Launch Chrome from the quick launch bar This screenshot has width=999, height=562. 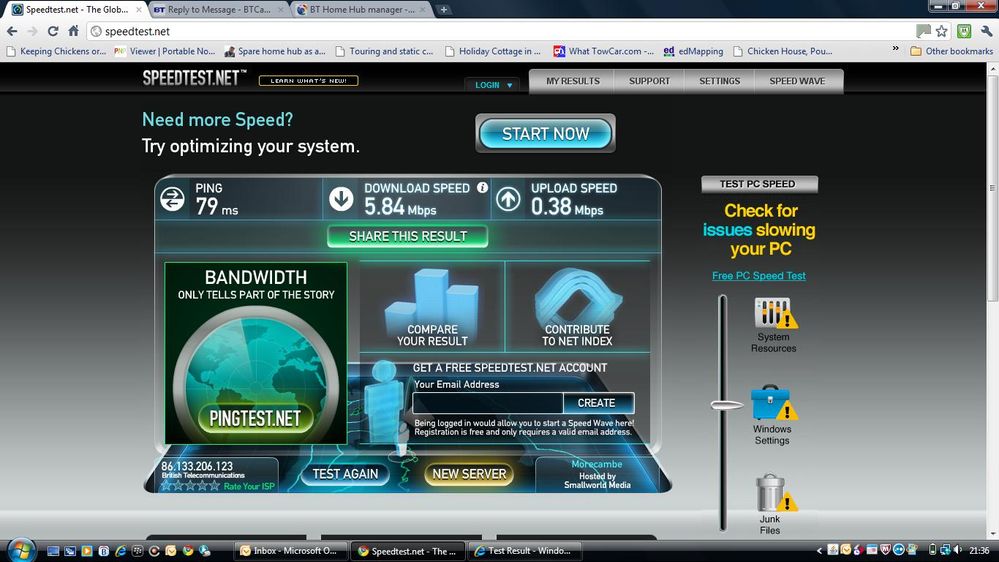(187, 551)
